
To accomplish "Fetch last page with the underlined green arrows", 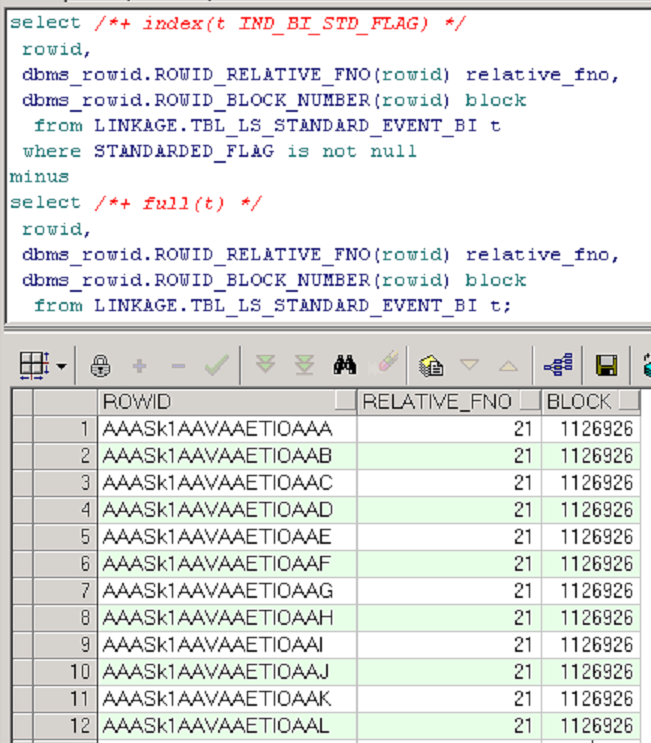I will coord(304,366).
